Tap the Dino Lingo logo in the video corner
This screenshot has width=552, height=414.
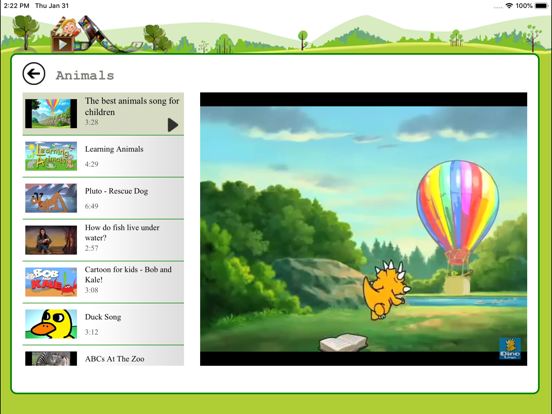[510, 349]
